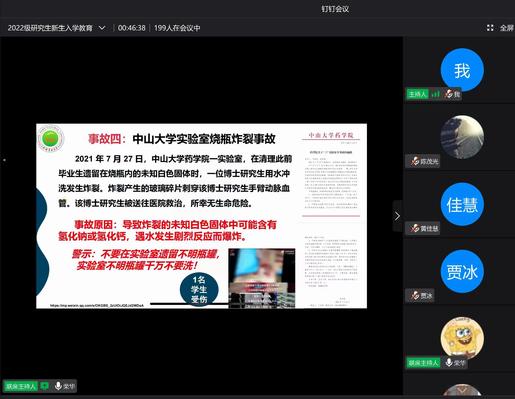
Task: Select the blue 我 avatar
Action: 462,70
